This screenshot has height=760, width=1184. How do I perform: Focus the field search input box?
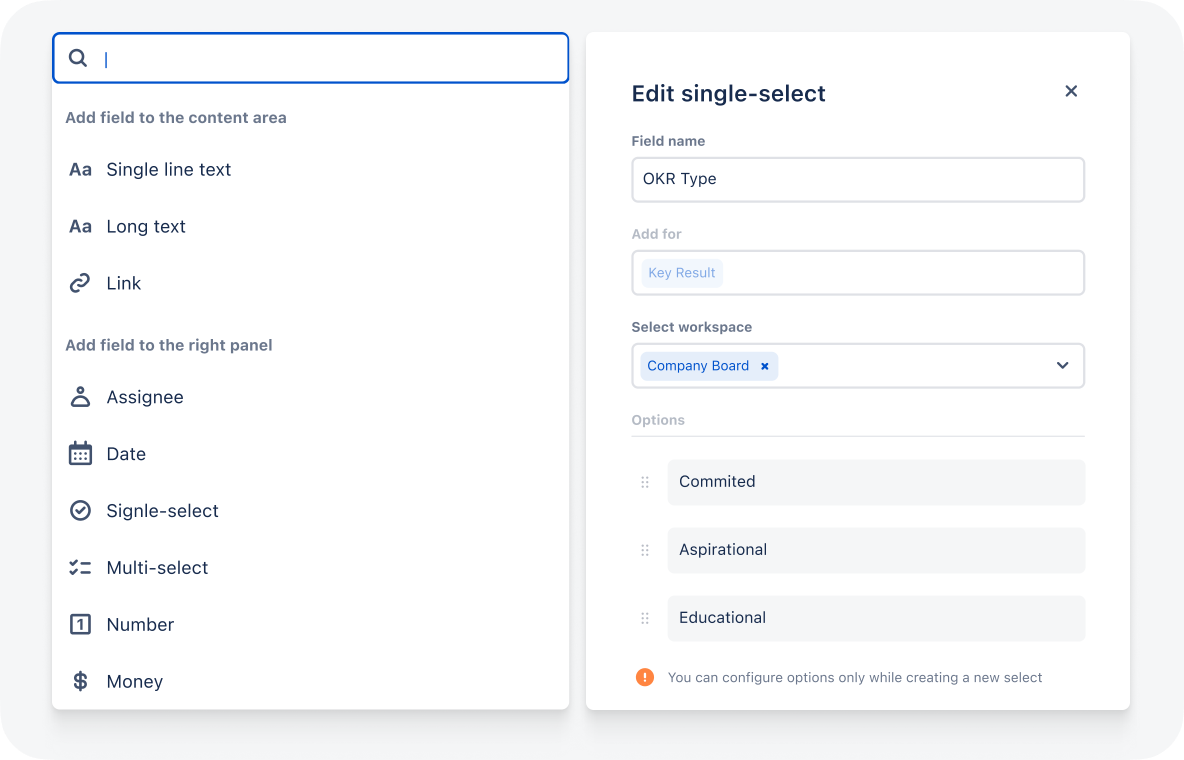click(x=310, y=58)
